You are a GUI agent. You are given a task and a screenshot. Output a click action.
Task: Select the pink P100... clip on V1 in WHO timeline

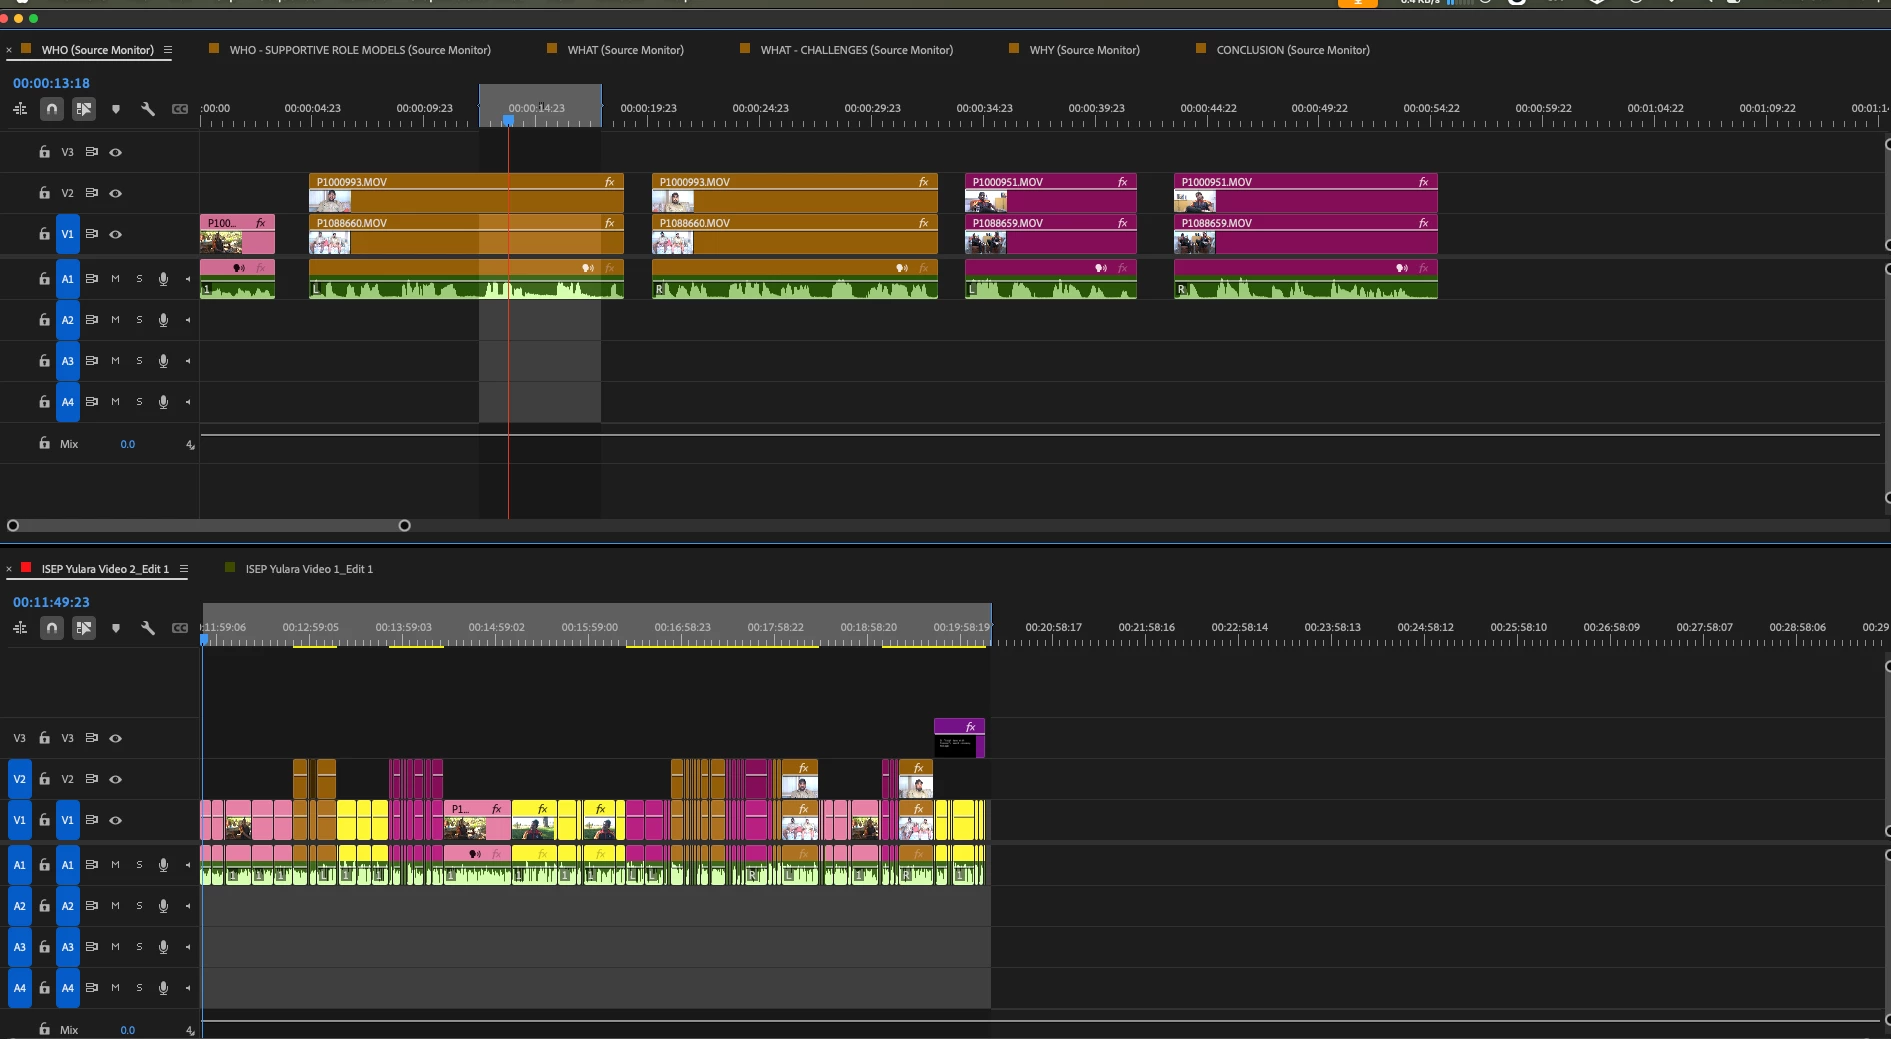coord(237,234)
